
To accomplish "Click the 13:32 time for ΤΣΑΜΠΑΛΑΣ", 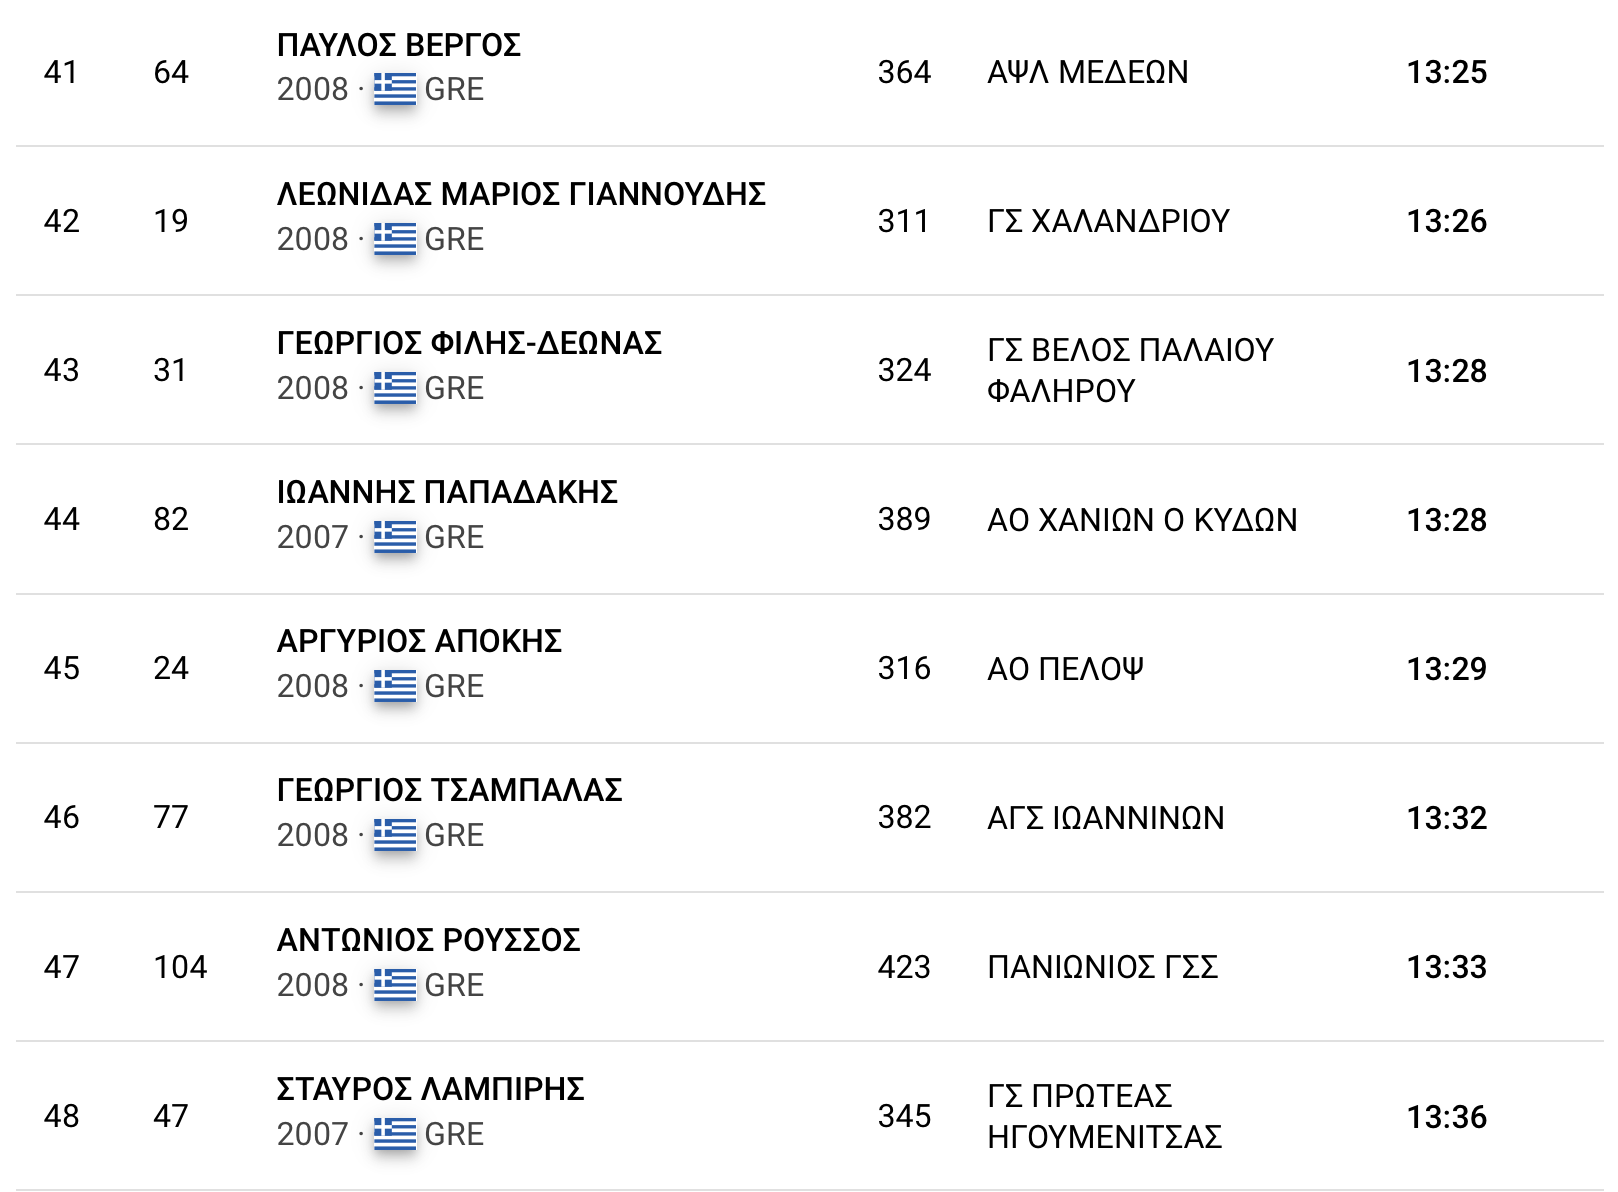I will pos(1446,818).
